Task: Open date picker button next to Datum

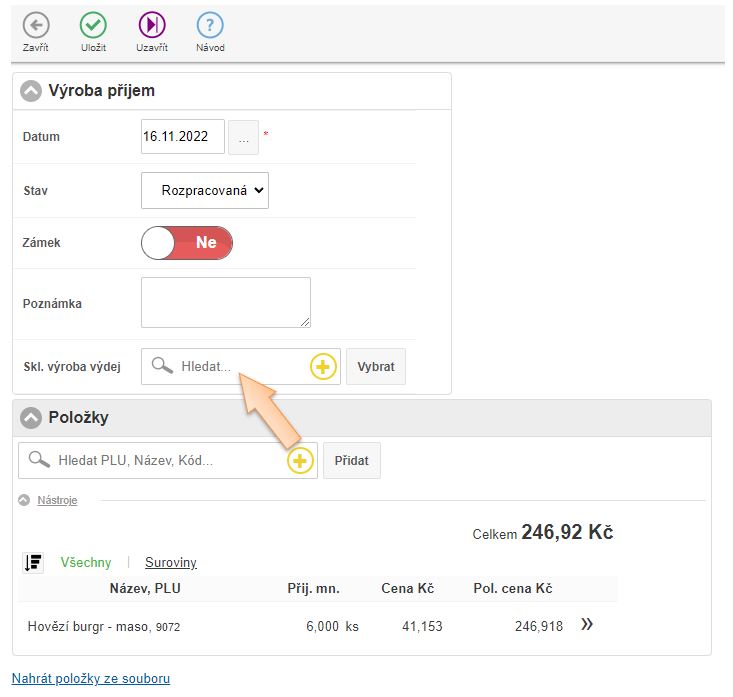Action: click(x=243, y=137)
